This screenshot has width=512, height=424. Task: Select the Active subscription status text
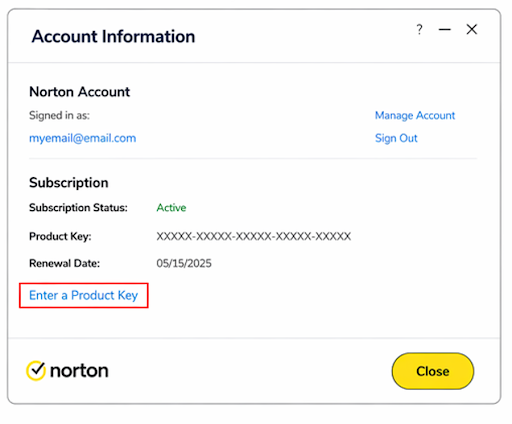point(171,208)
